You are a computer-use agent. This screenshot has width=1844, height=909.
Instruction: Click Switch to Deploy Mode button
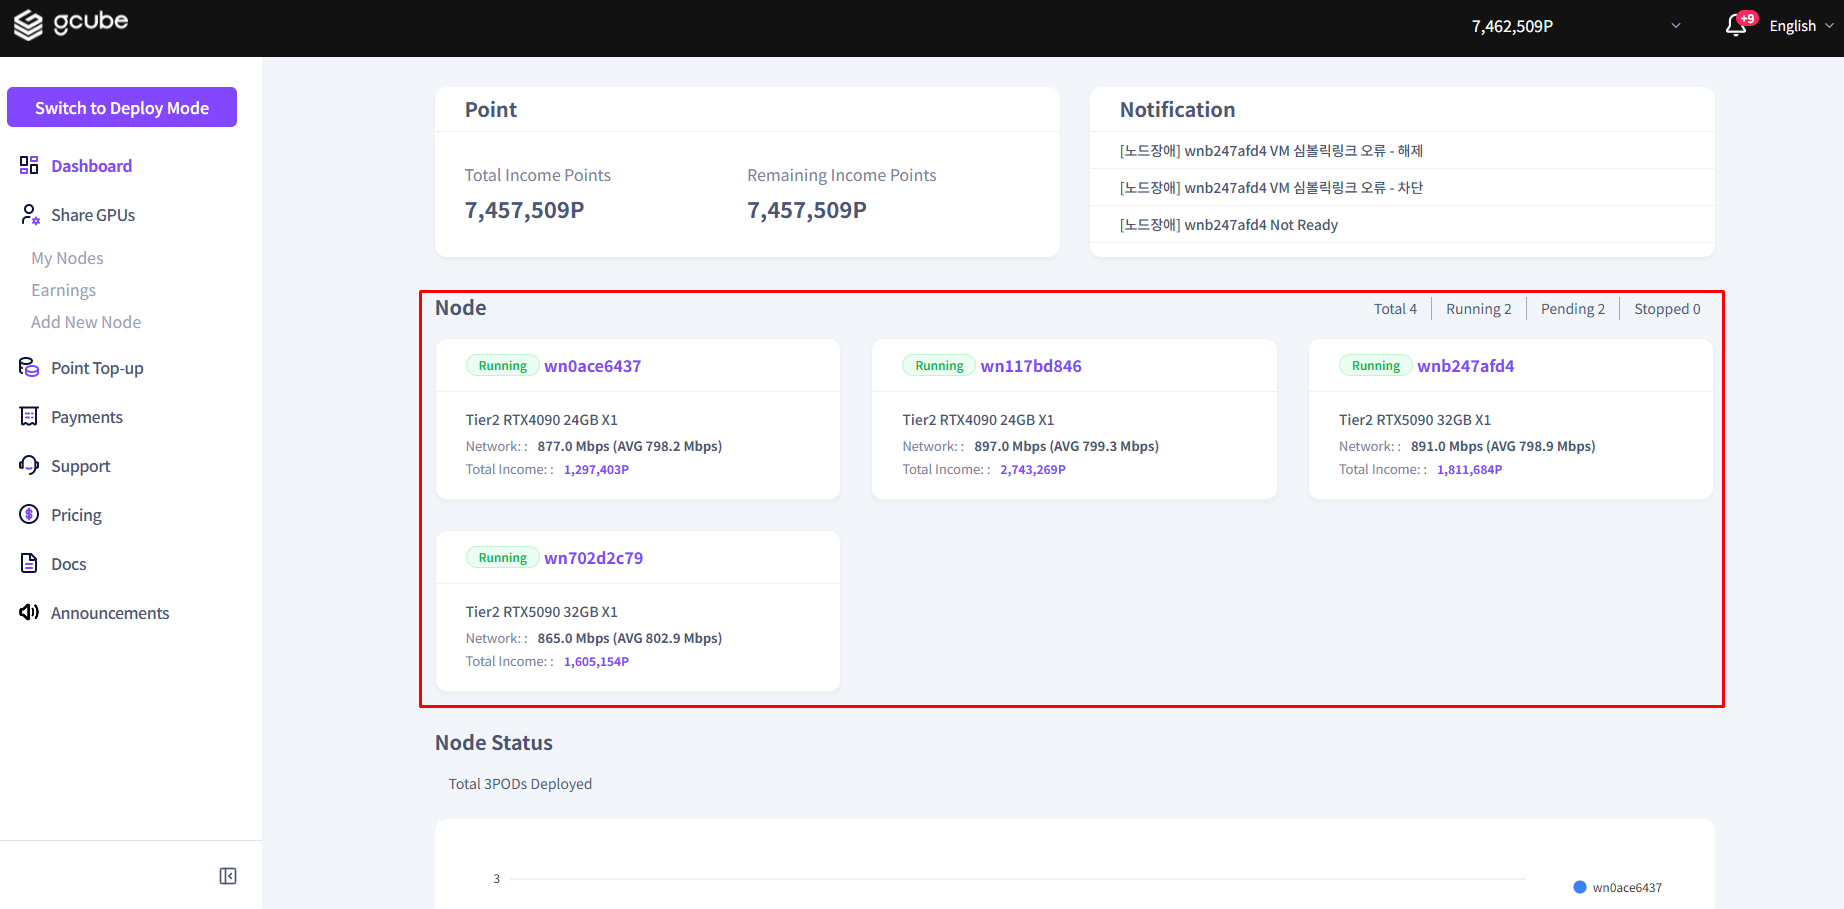122,107
